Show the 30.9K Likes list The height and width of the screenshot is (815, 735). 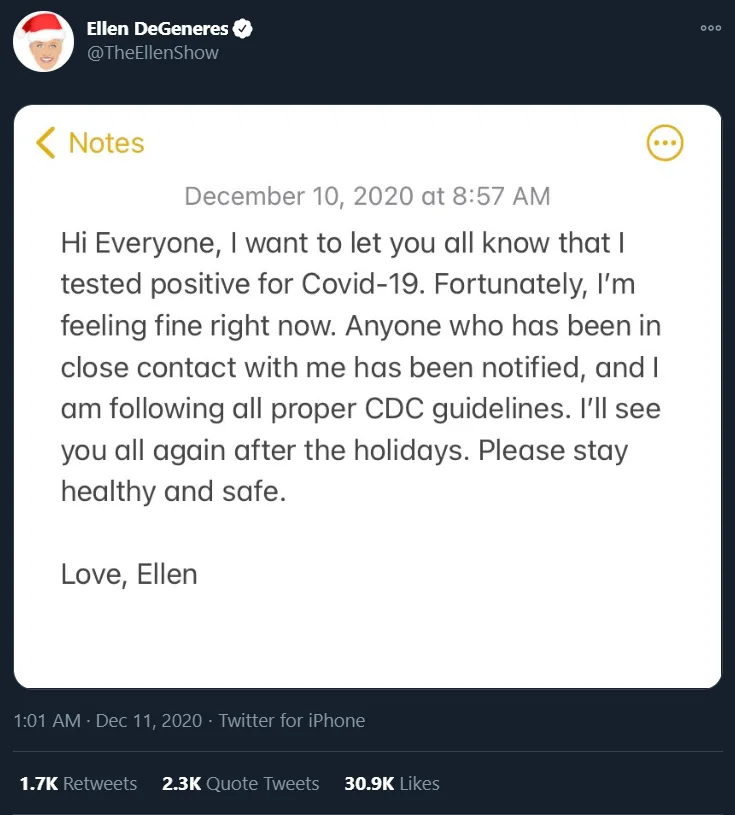392,783
